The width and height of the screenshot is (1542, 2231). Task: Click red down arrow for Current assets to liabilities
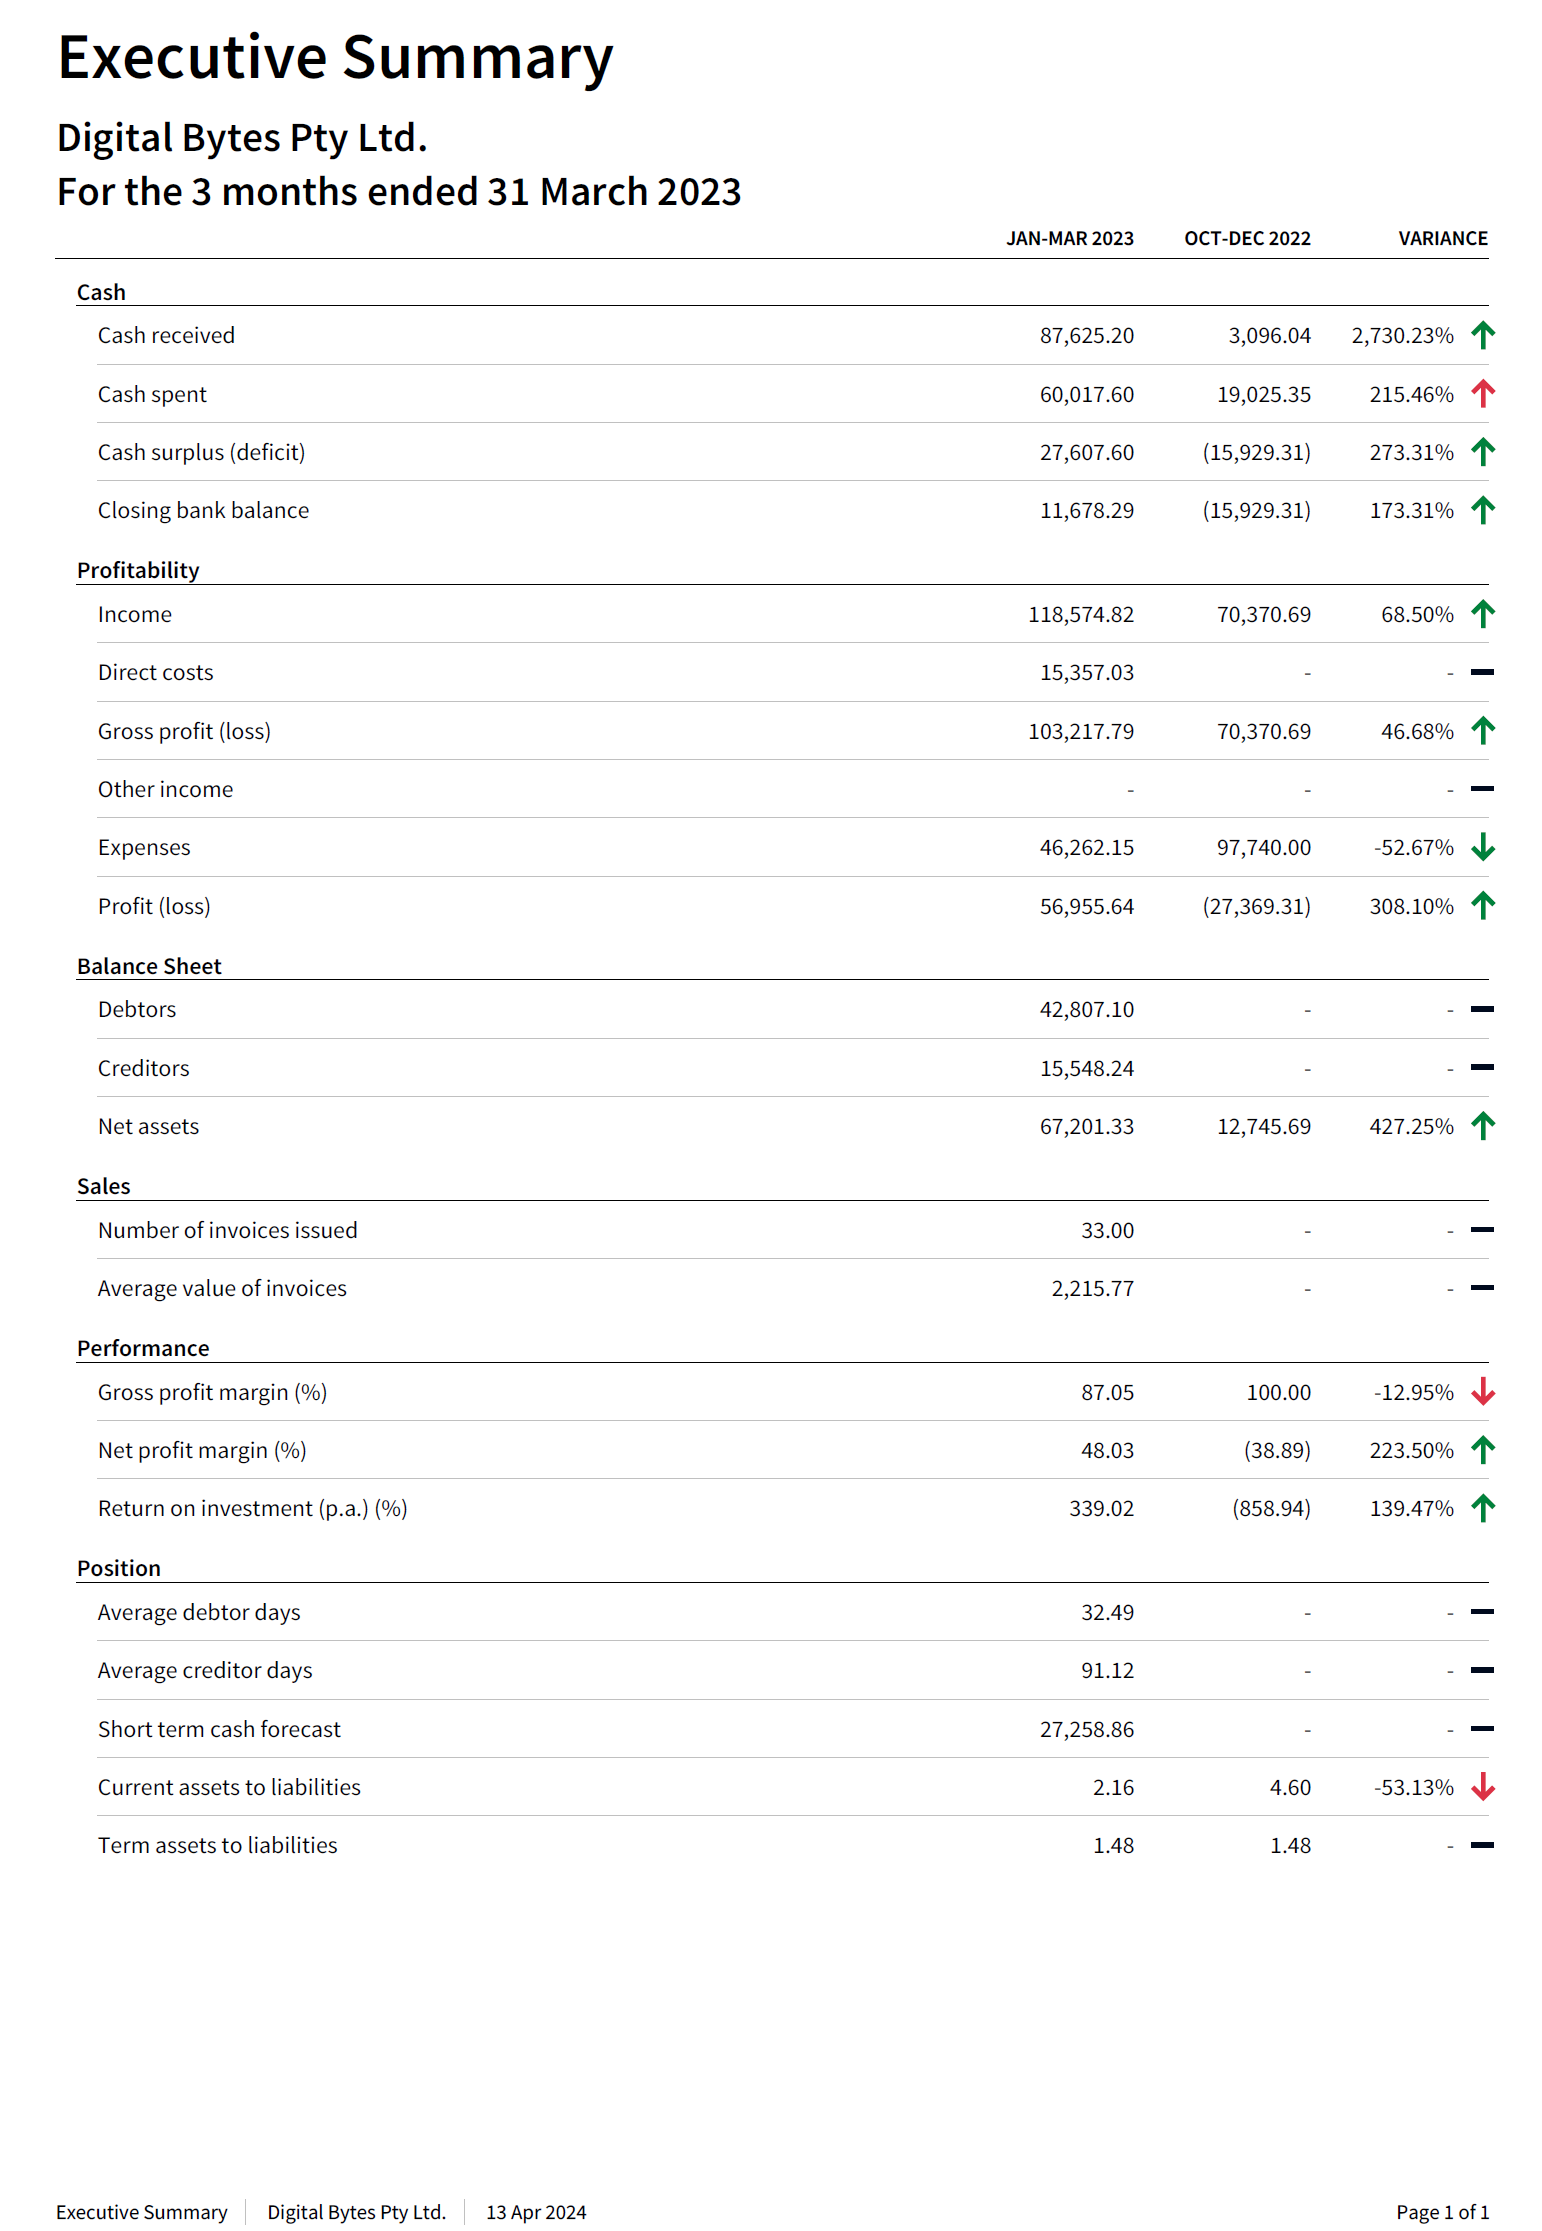tap(1483, 1787)
